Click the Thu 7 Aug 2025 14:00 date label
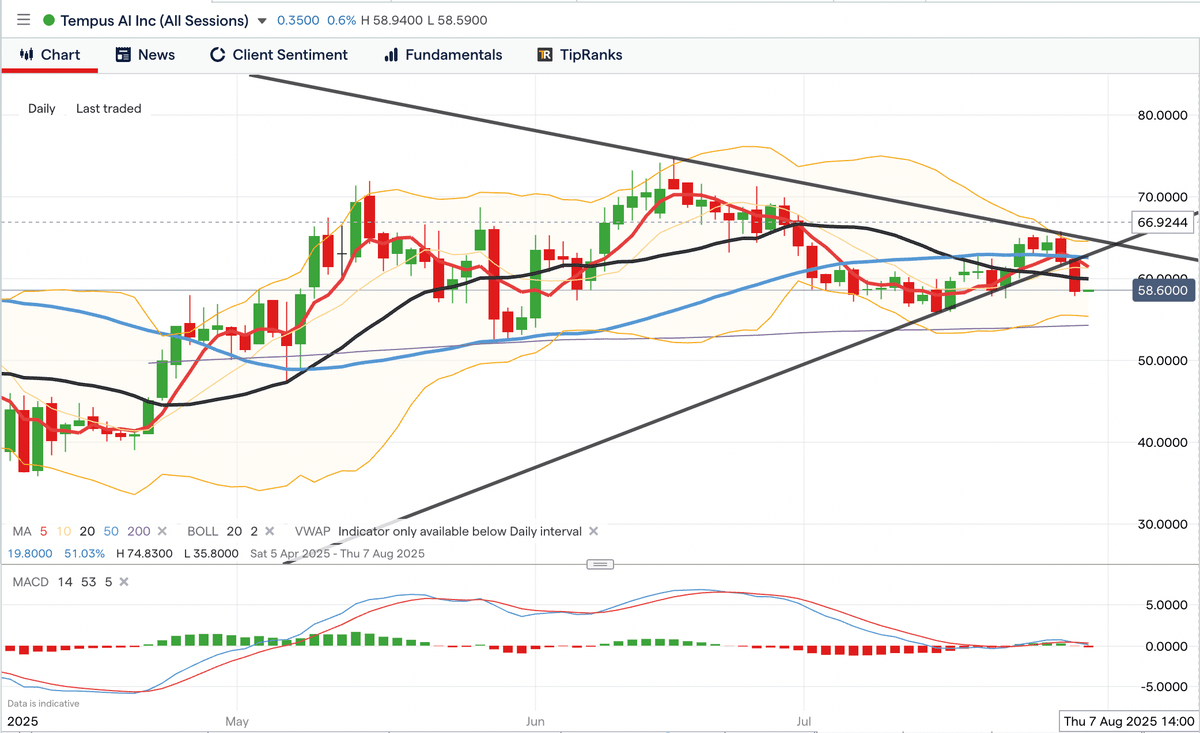1200x733 pixels. coord(1127,721)
